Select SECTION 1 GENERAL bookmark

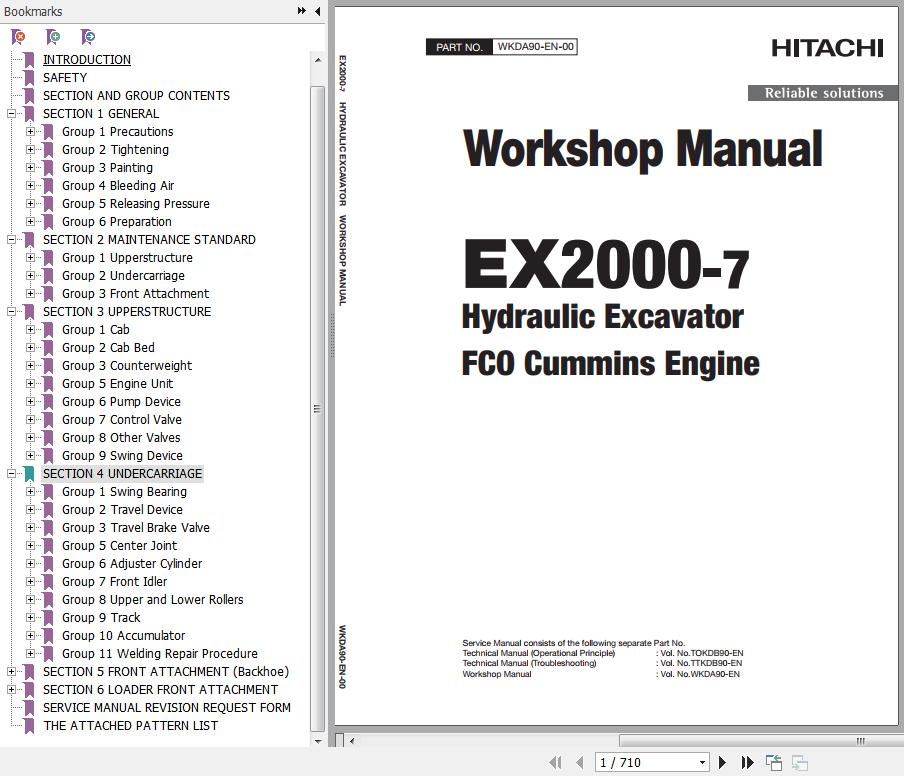point(101,114)
